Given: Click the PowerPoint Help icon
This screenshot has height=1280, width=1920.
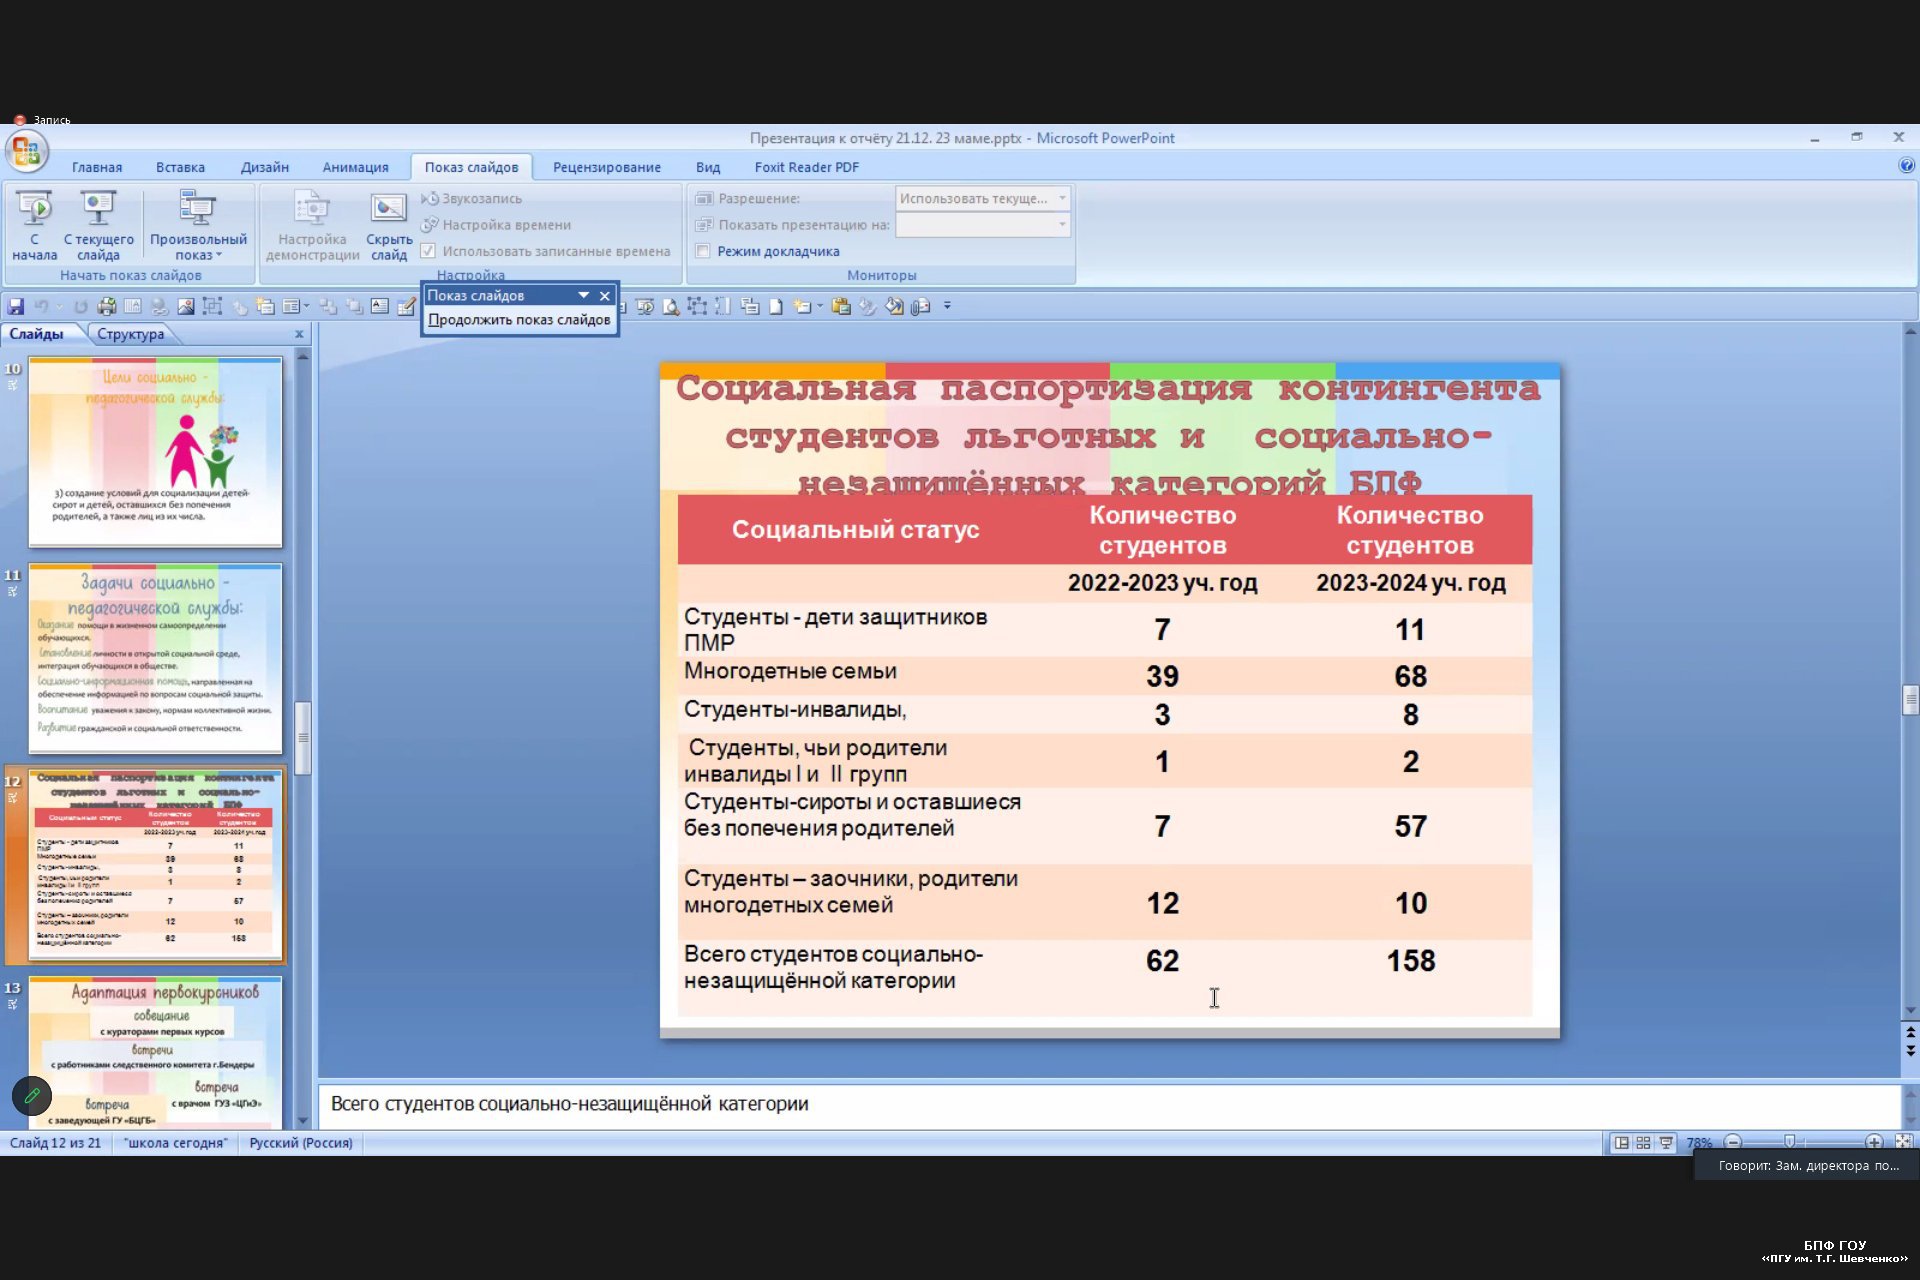Looking at the screenshot, I should pyautogui.click(x=1907, y=166).
